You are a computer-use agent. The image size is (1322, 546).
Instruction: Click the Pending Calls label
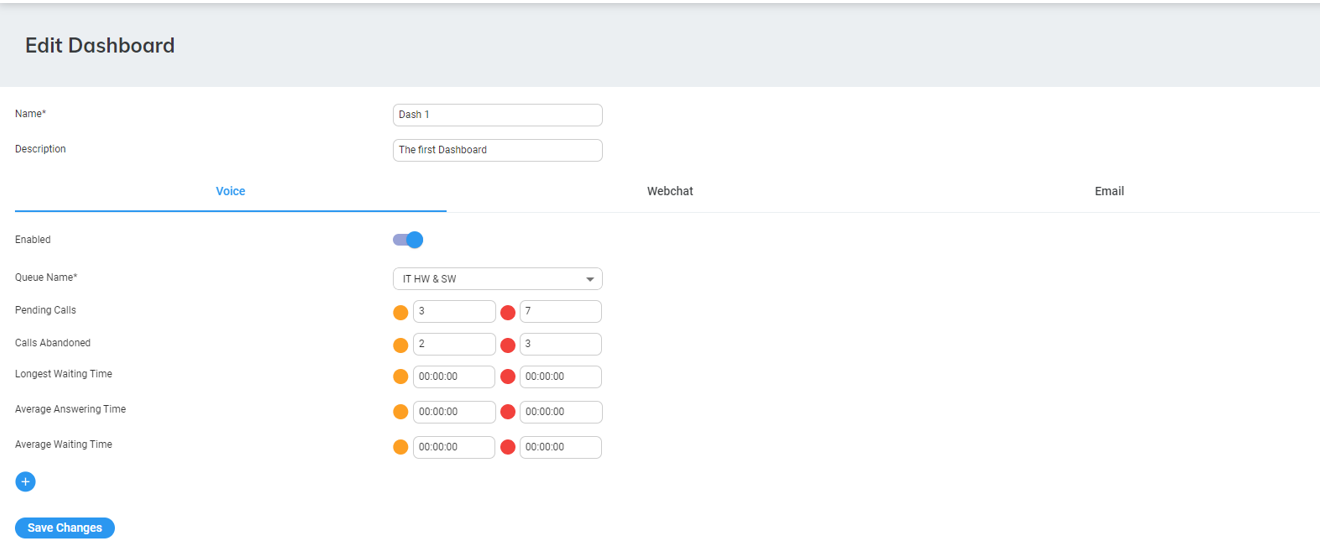(x=45, y=310)
